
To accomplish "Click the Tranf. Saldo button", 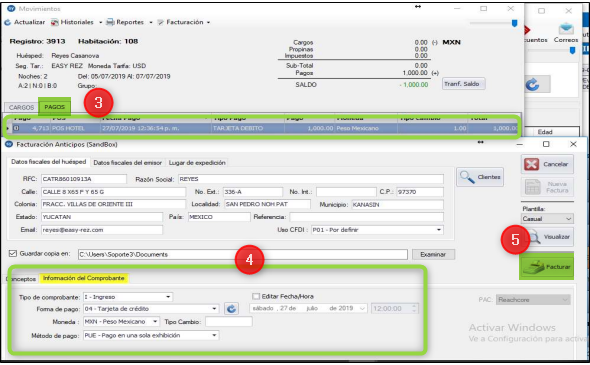I will click(463, 84).
